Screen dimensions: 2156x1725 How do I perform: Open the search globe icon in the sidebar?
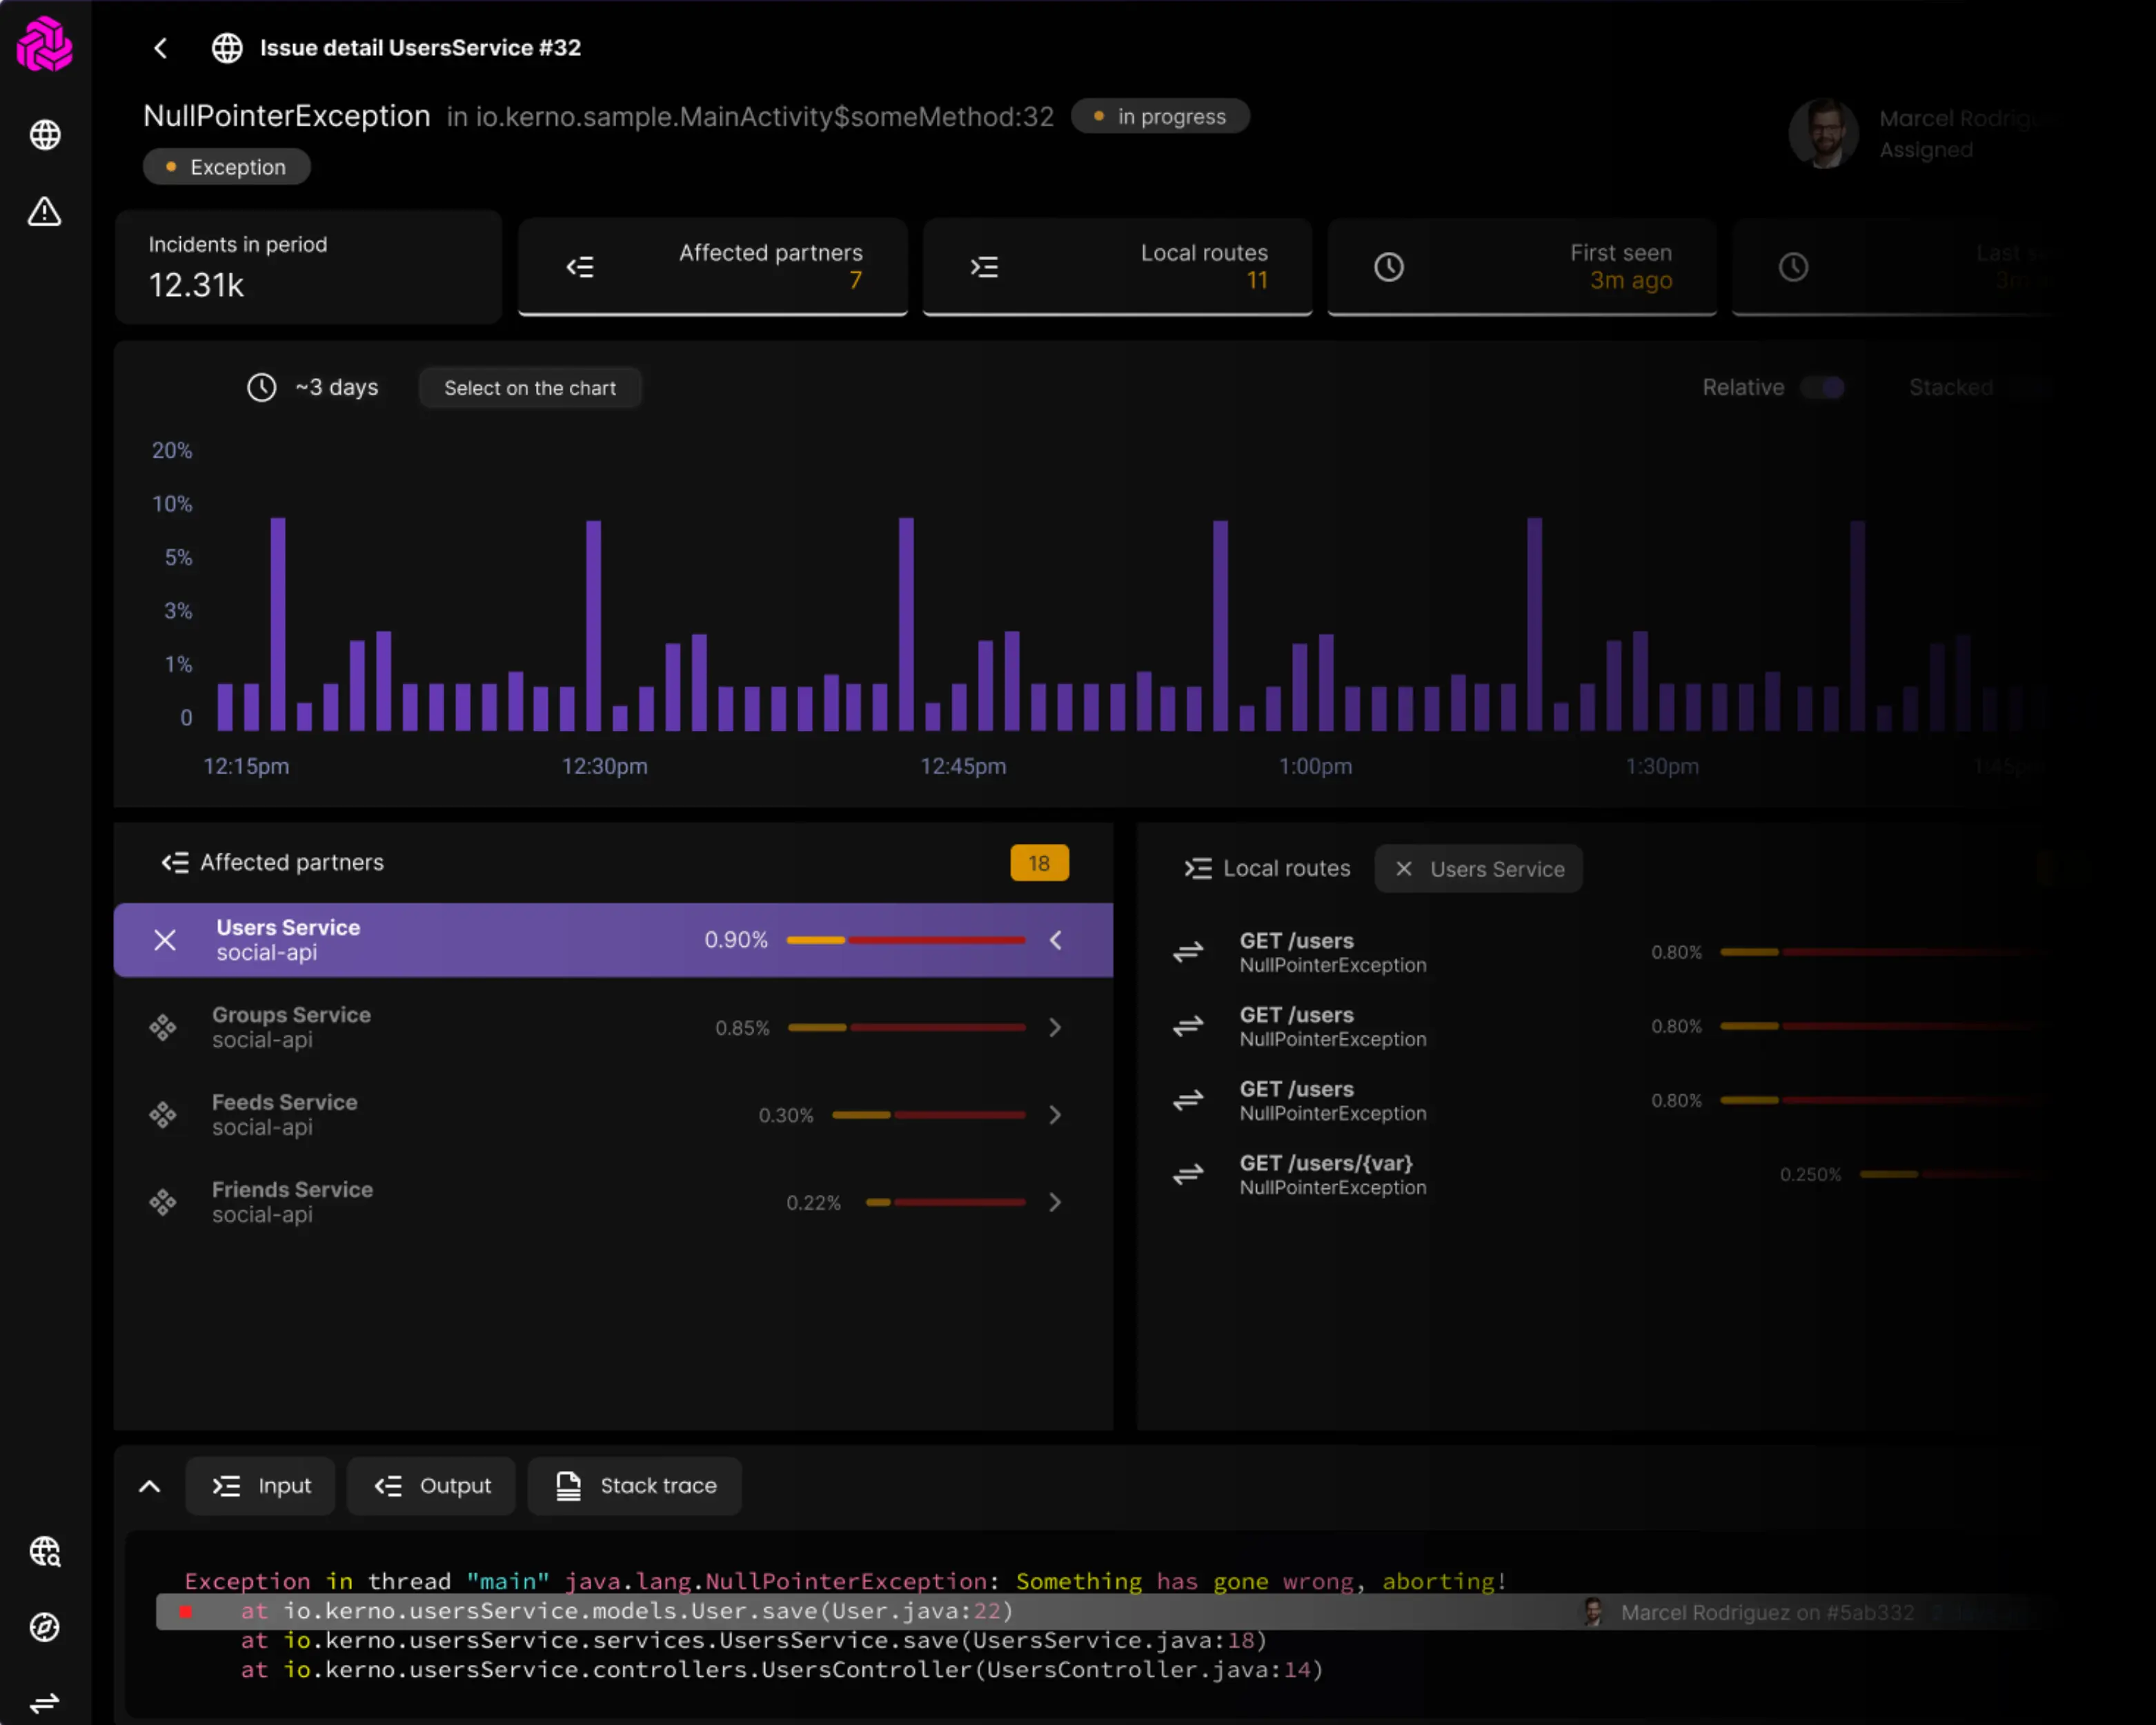coord(45,1552)
